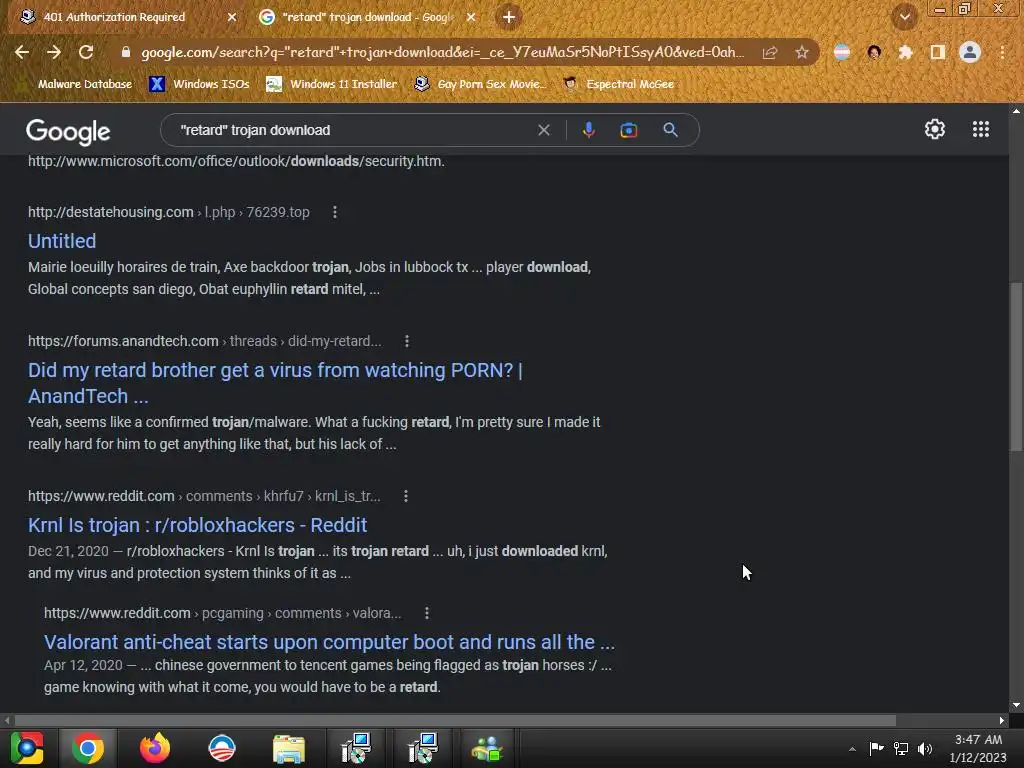Open the side panel icon in toolbar
The height and width of the screenshot is (768, 1024).
pos(938,52)
